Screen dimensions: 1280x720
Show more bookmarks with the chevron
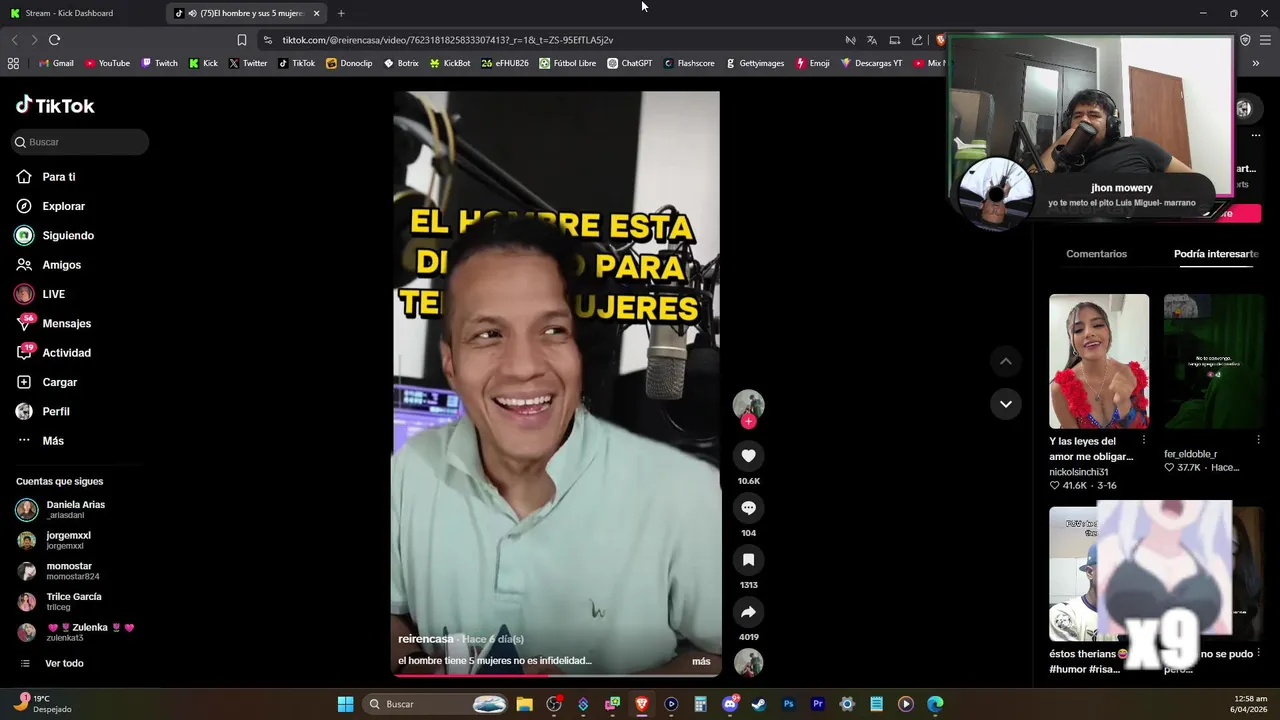click(1256, 63)
